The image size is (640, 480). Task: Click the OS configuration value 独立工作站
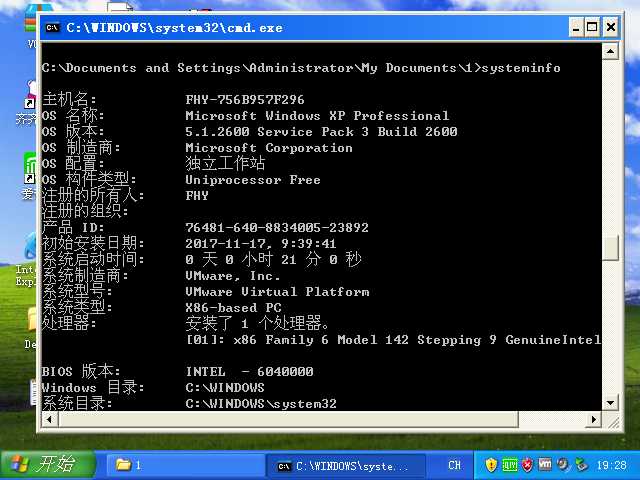coord(225,163)
